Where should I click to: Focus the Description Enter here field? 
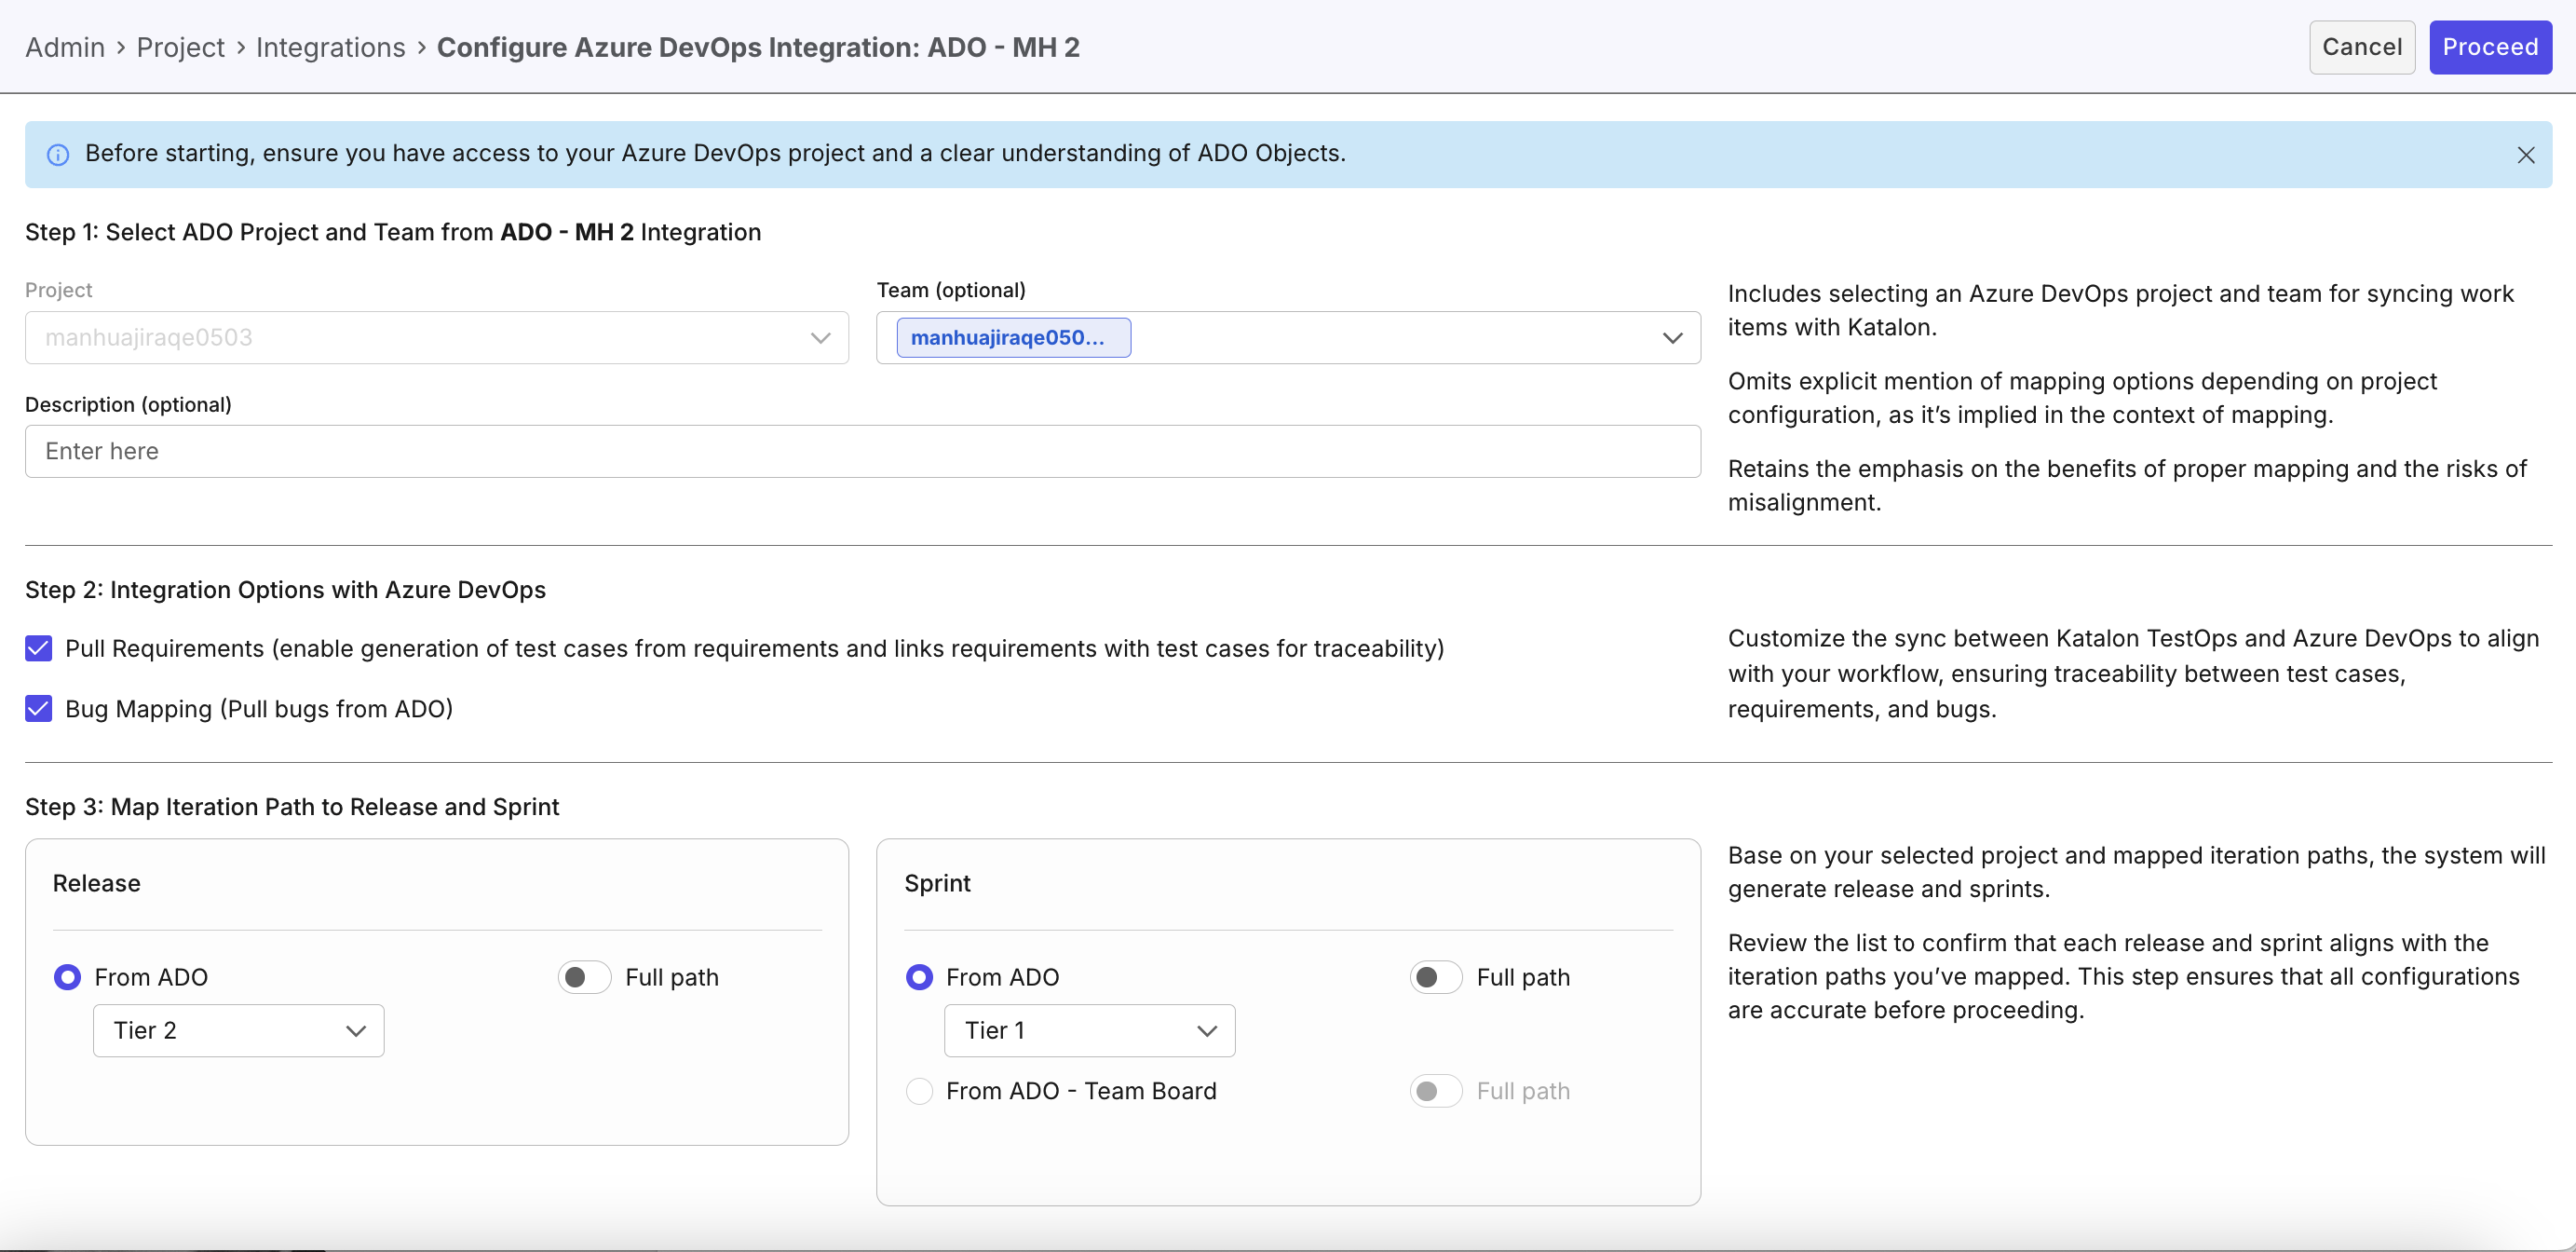[x=862, y=451]
